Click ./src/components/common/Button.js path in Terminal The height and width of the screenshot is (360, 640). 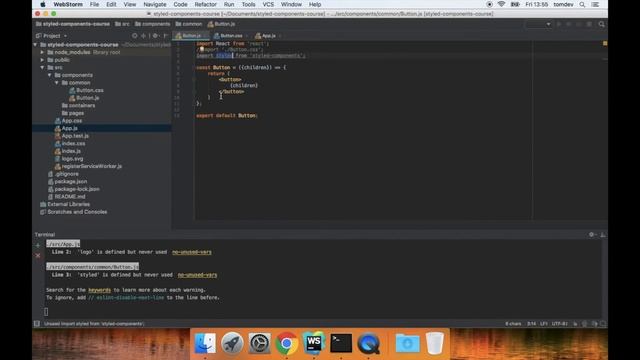(92, 267)
